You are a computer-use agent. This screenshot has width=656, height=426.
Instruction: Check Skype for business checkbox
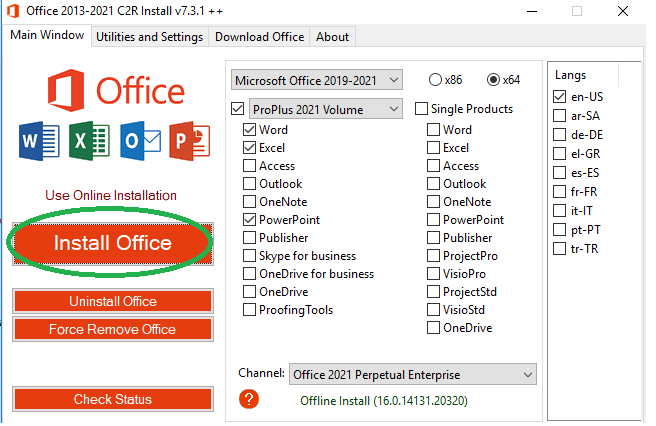(x=249, y=256)
